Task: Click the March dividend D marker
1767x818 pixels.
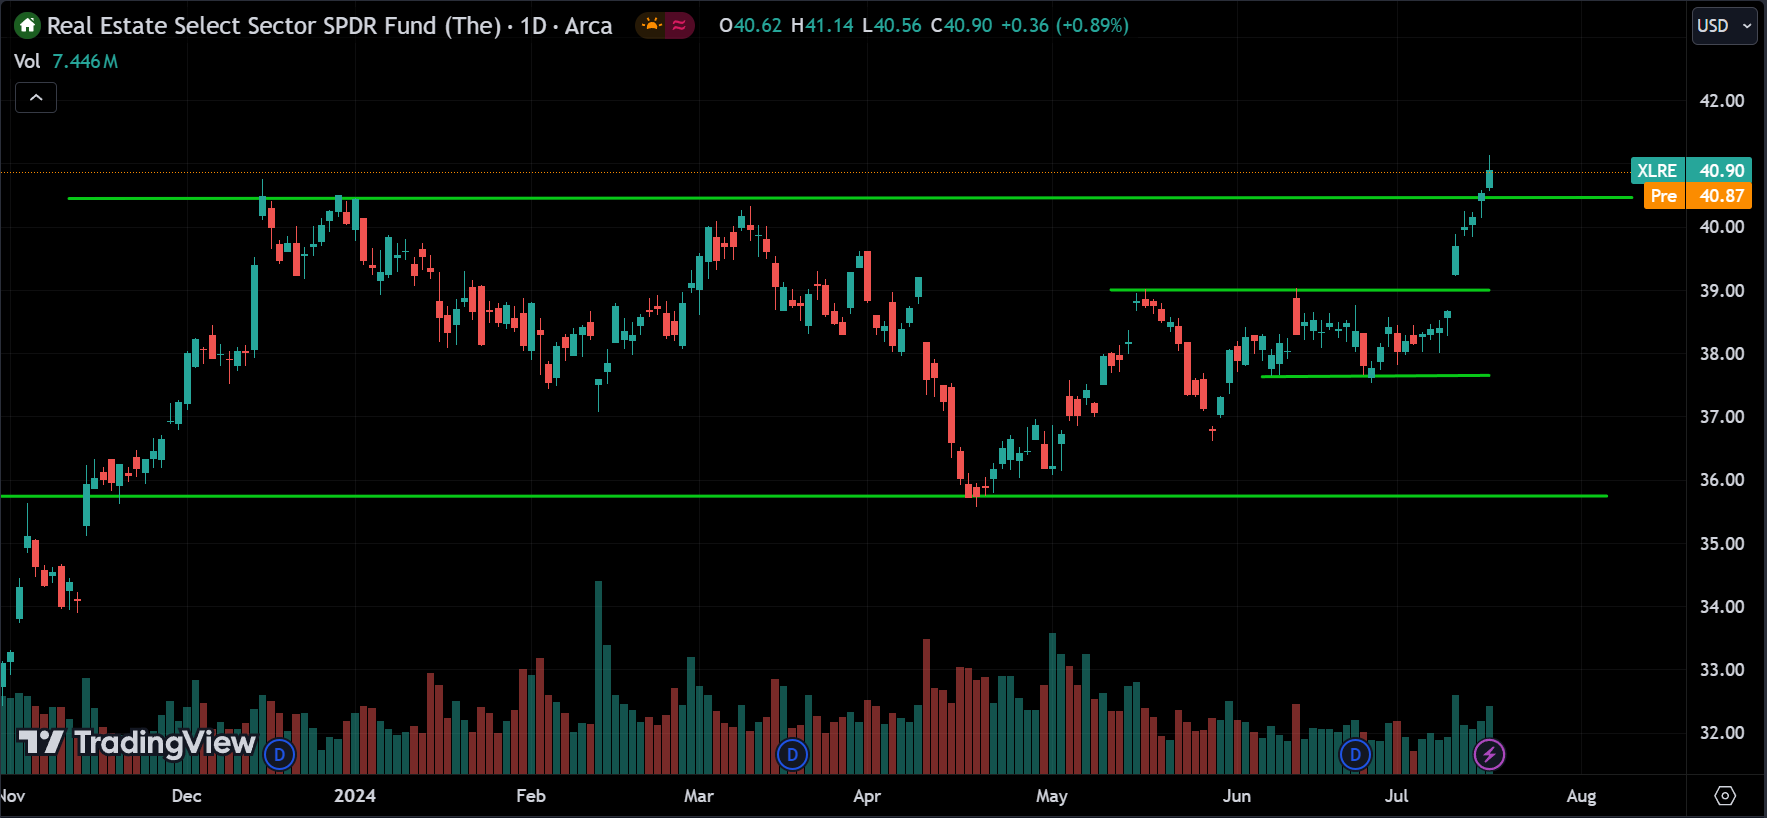Action: point(792,754)
